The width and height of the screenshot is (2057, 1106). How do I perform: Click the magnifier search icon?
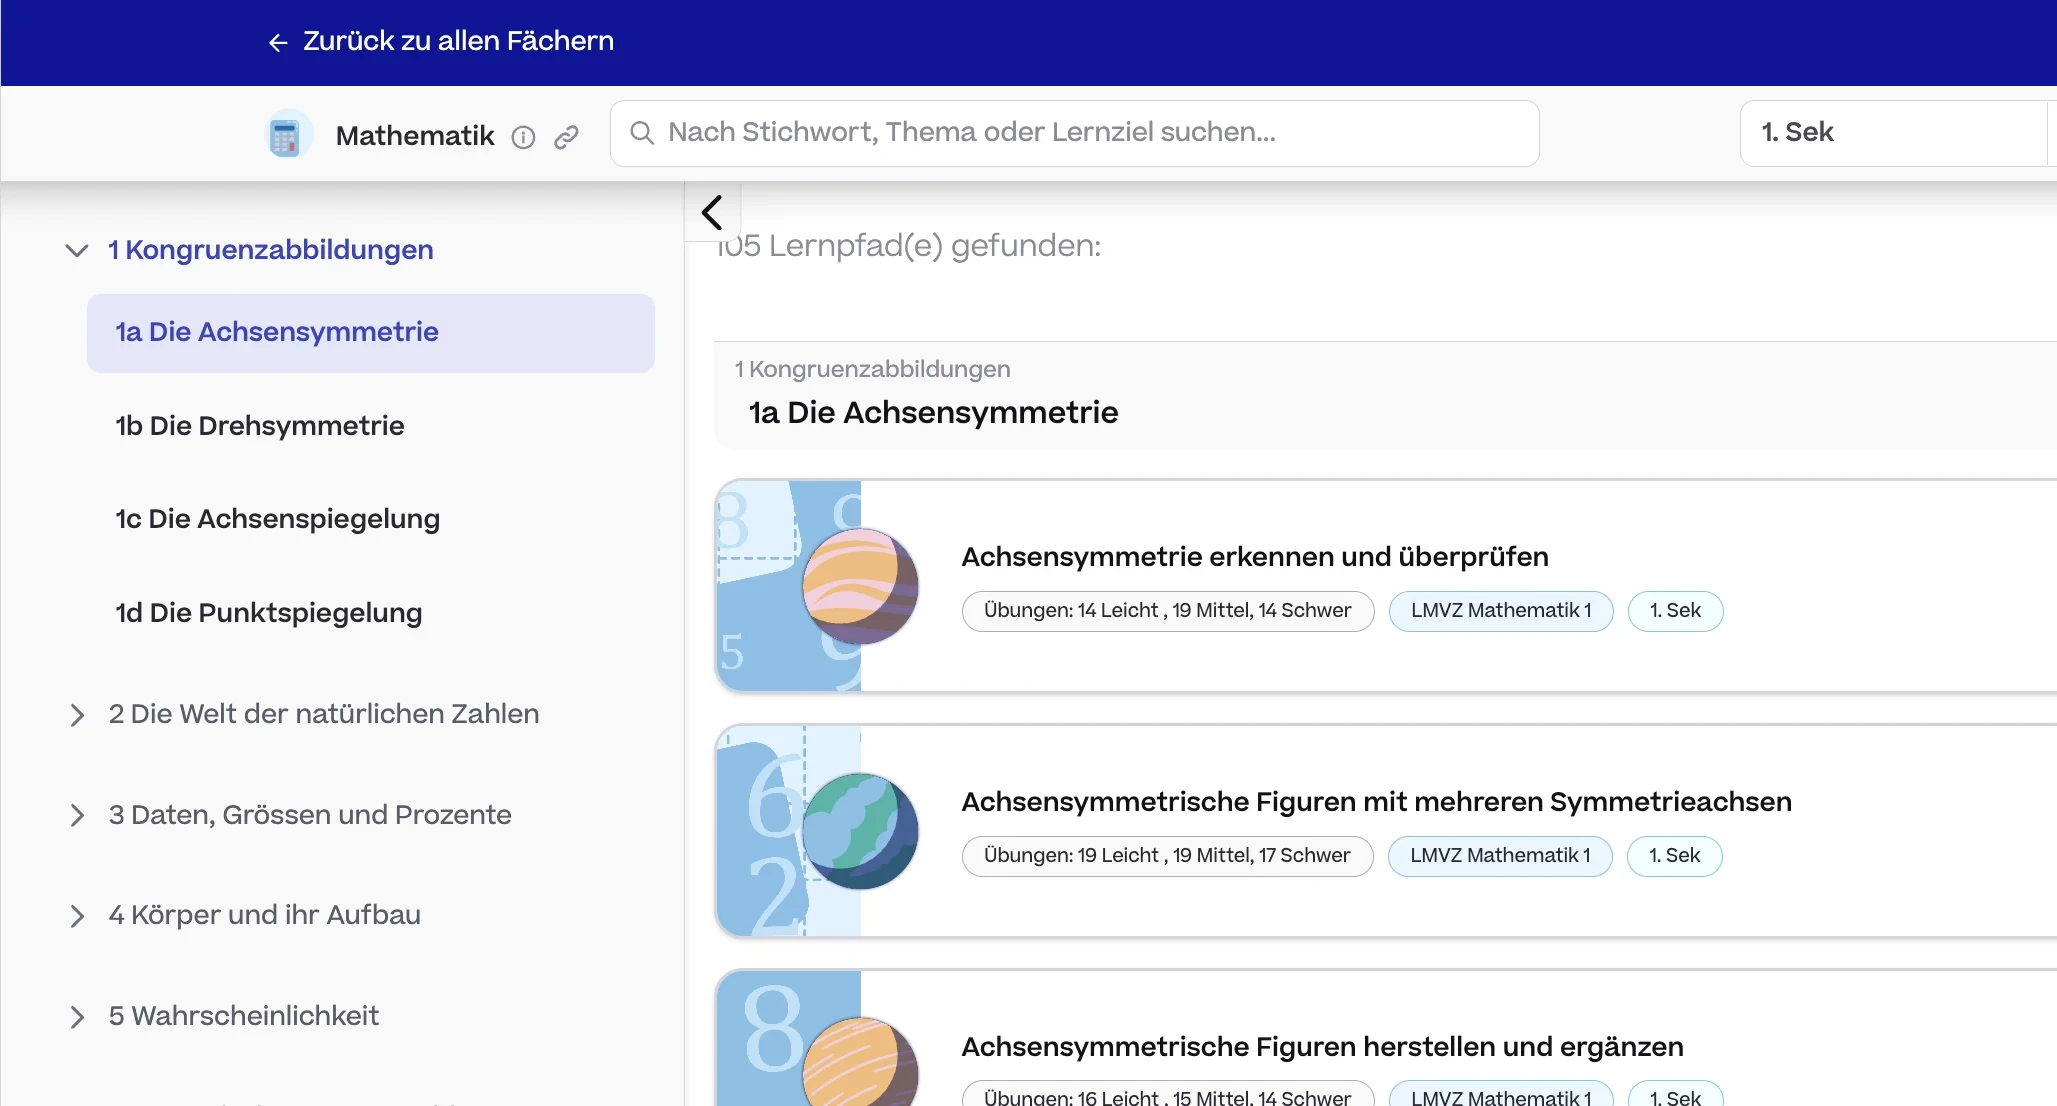[x=642, y=133]
